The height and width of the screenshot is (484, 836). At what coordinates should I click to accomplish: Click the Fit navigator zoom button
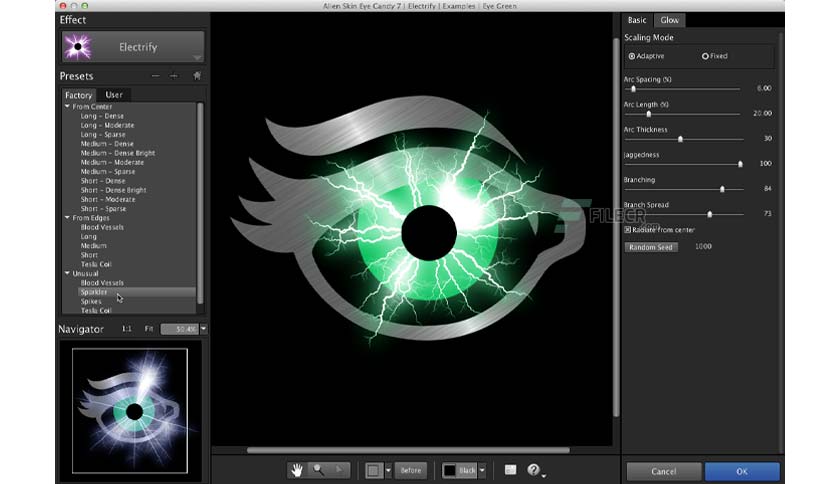click(149, 329)
